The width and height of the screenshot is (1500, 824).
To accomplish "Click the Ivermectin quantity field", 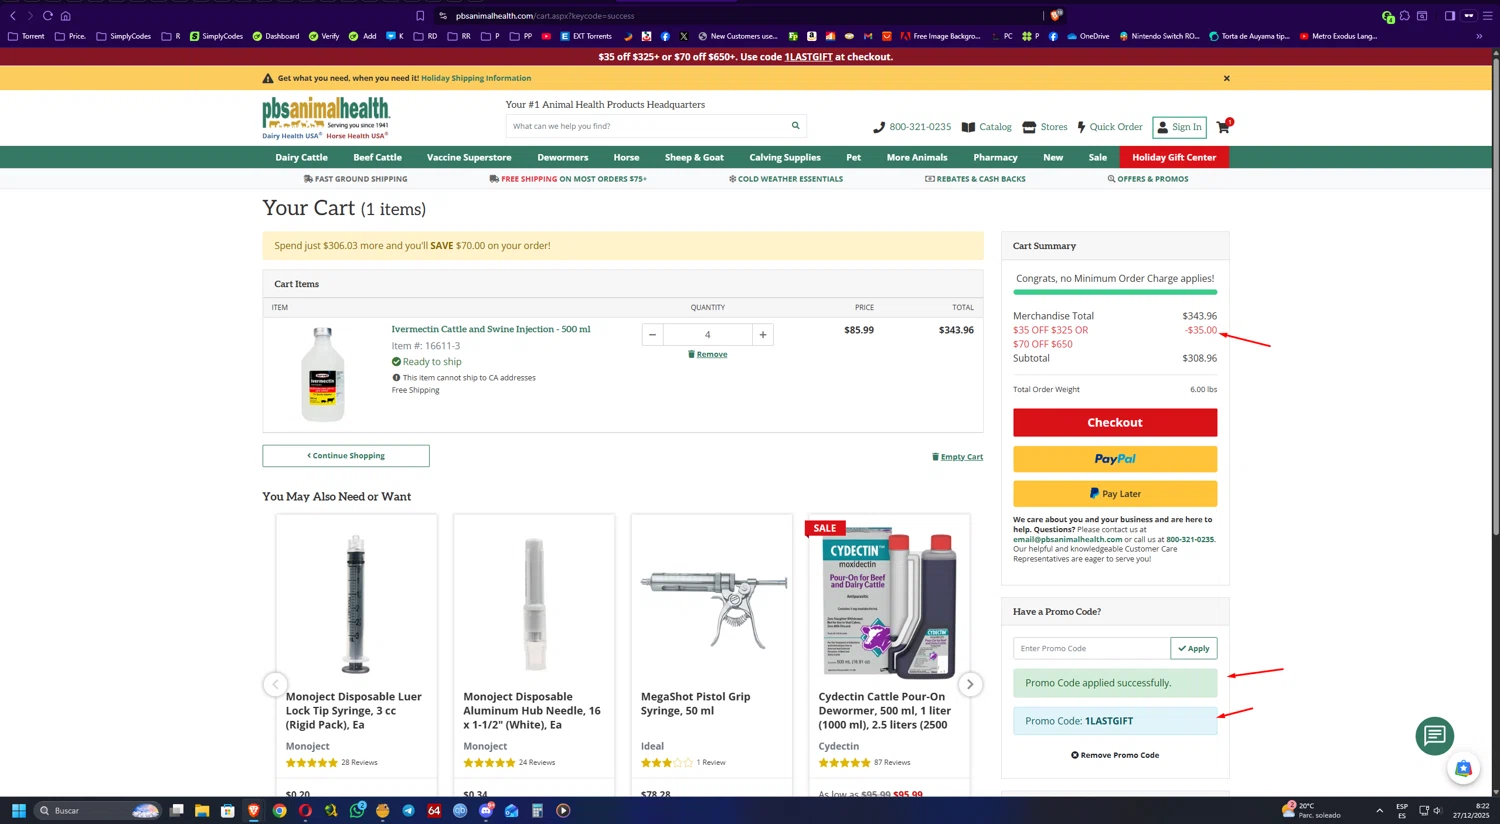I will click(708, 335).
